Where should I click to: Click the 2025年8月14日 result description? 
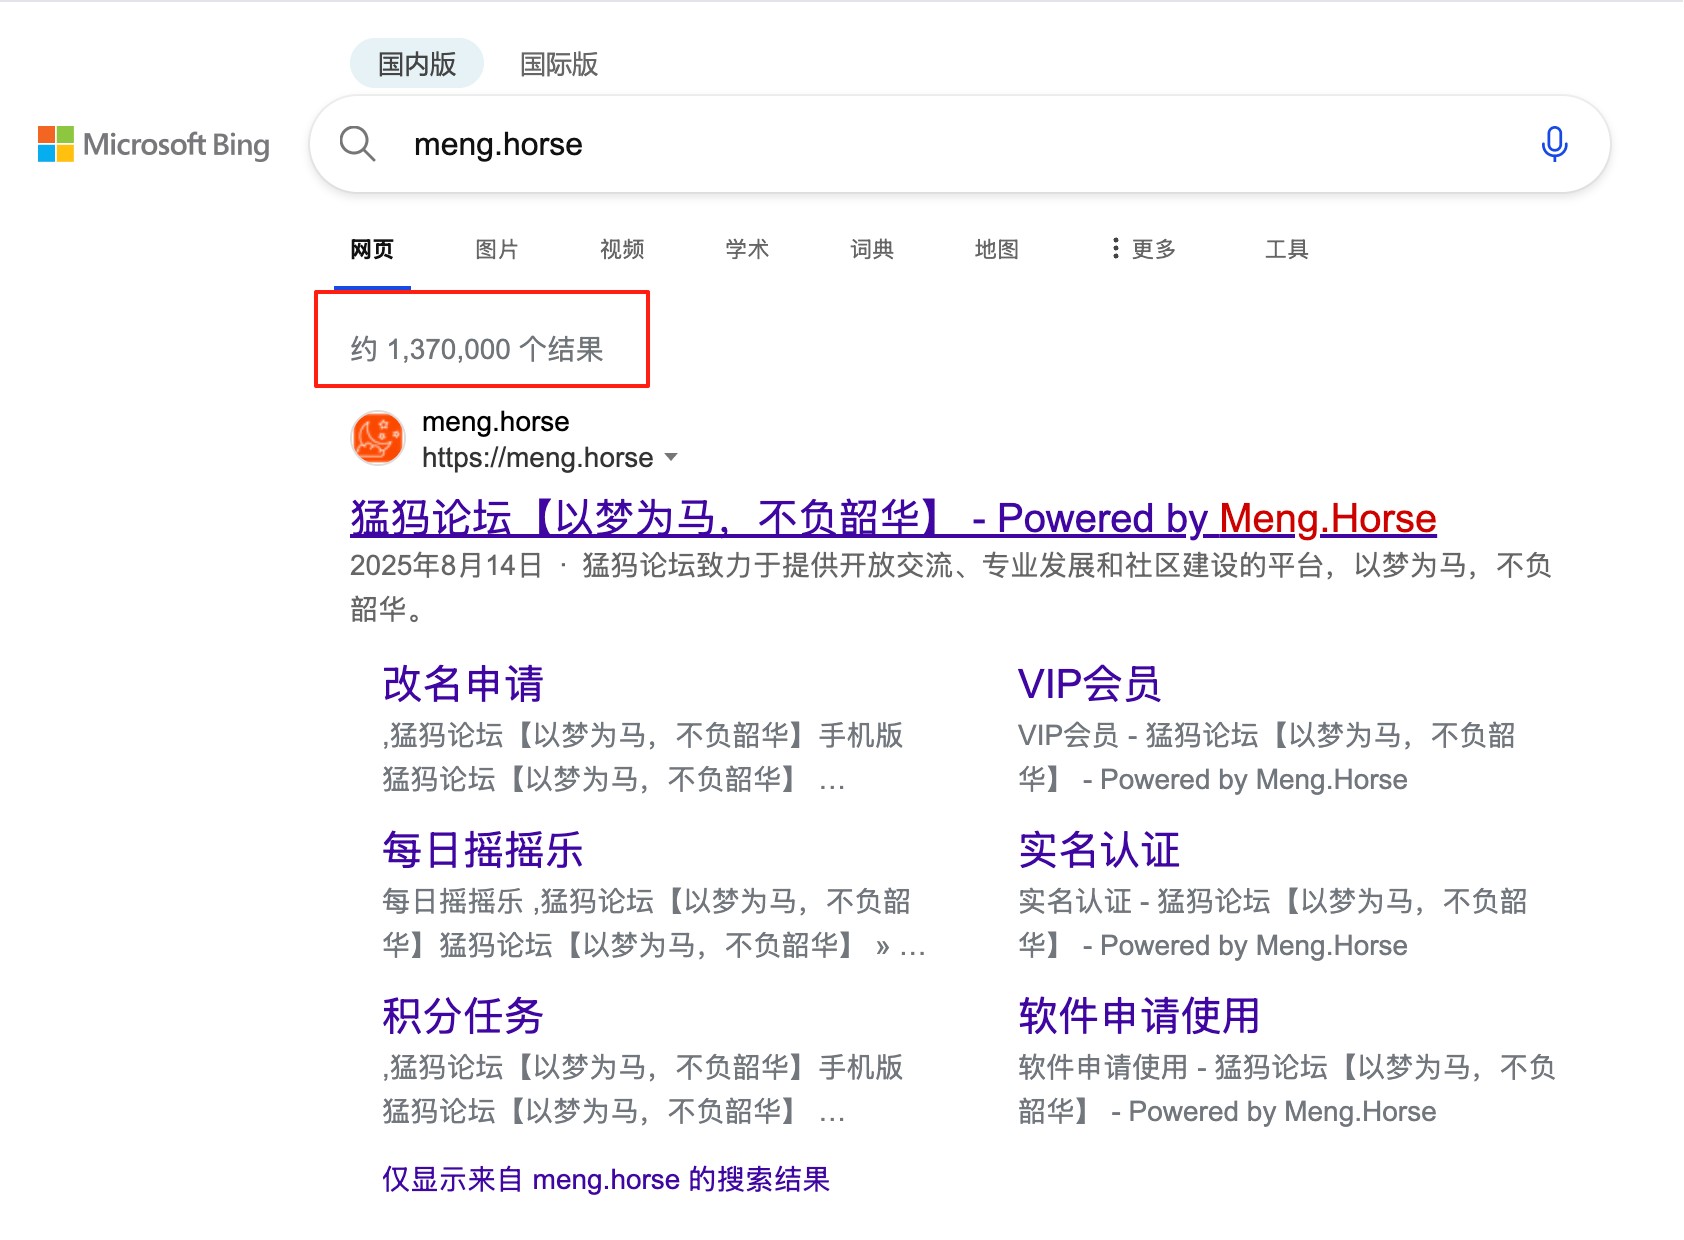coord(950,587)
